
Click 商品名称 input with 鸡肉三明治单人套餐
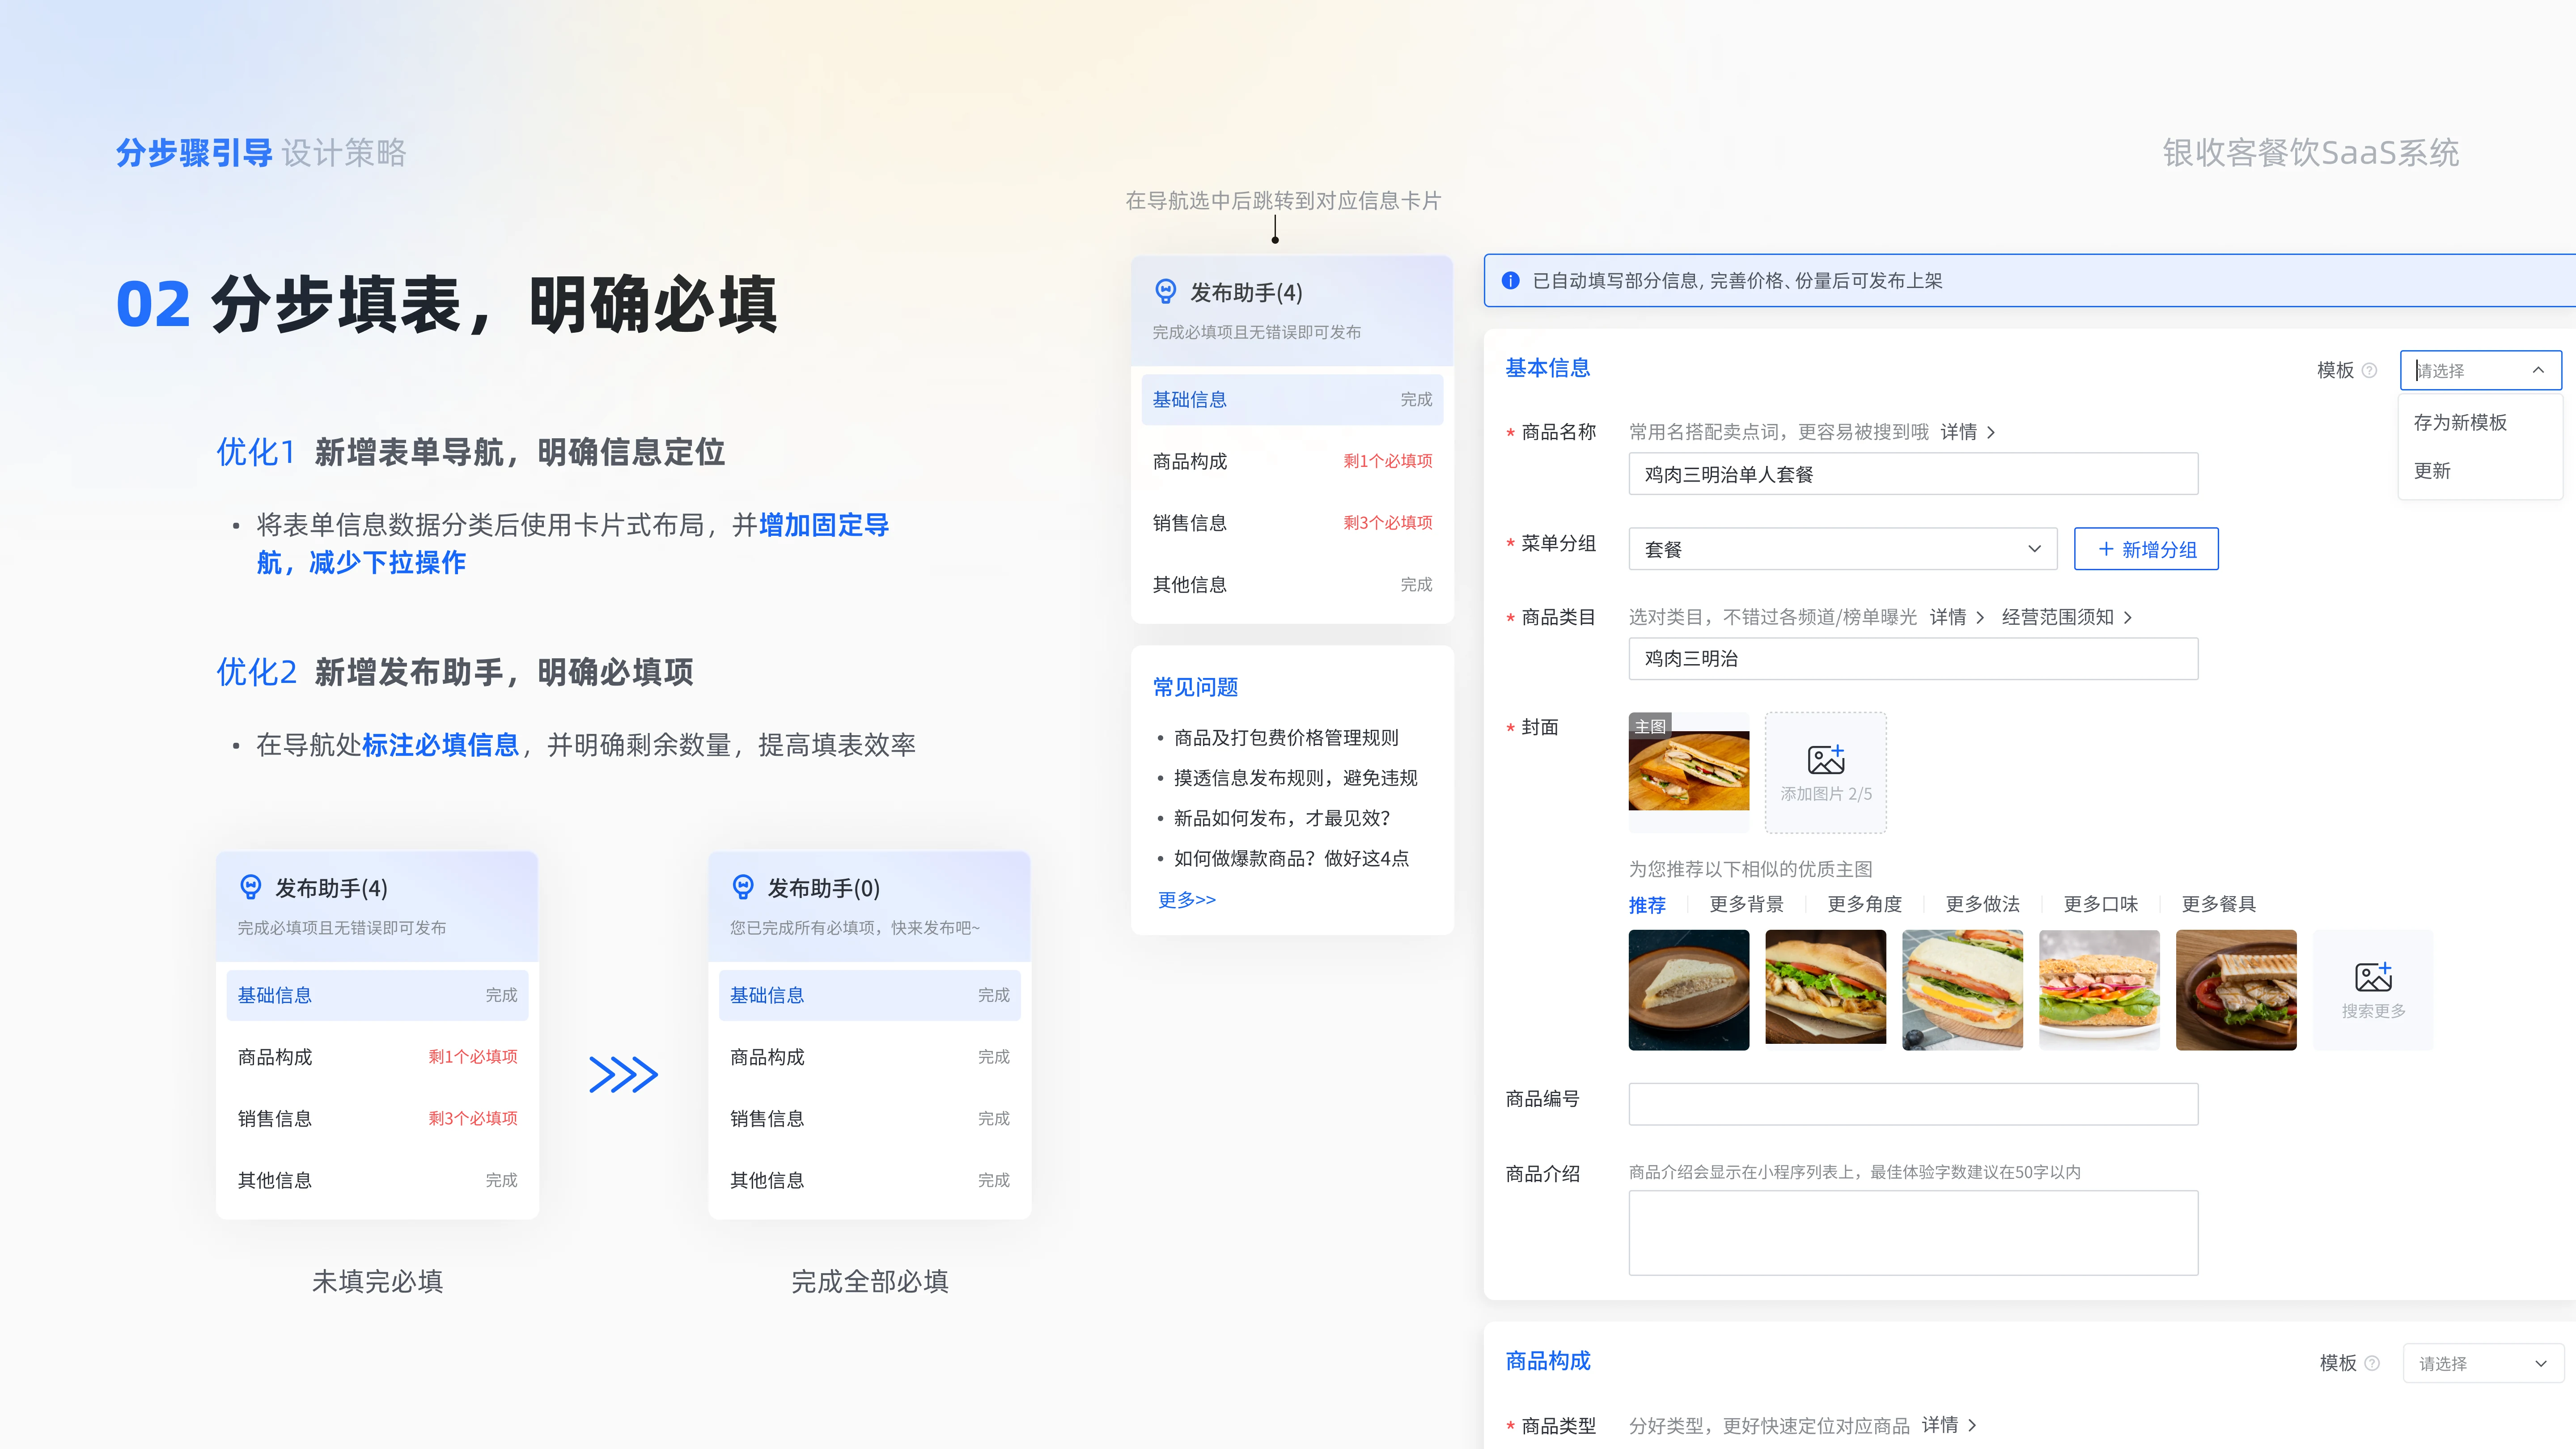pyautogui.click(x=1913, y=474)
